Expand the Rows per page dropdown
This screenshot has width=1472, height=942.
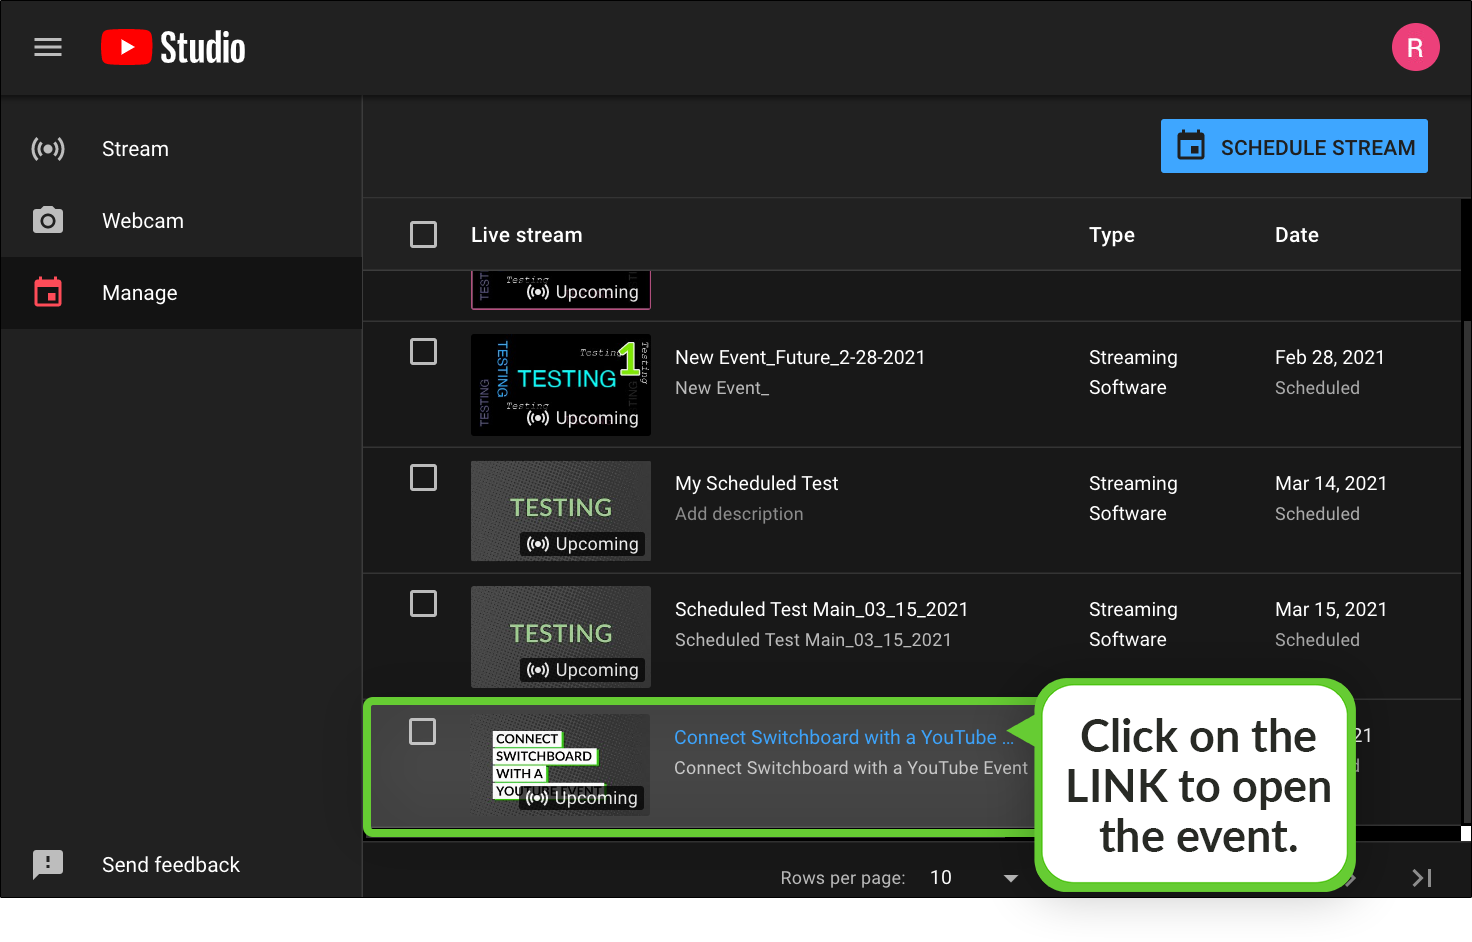(x=1010, y=878)
